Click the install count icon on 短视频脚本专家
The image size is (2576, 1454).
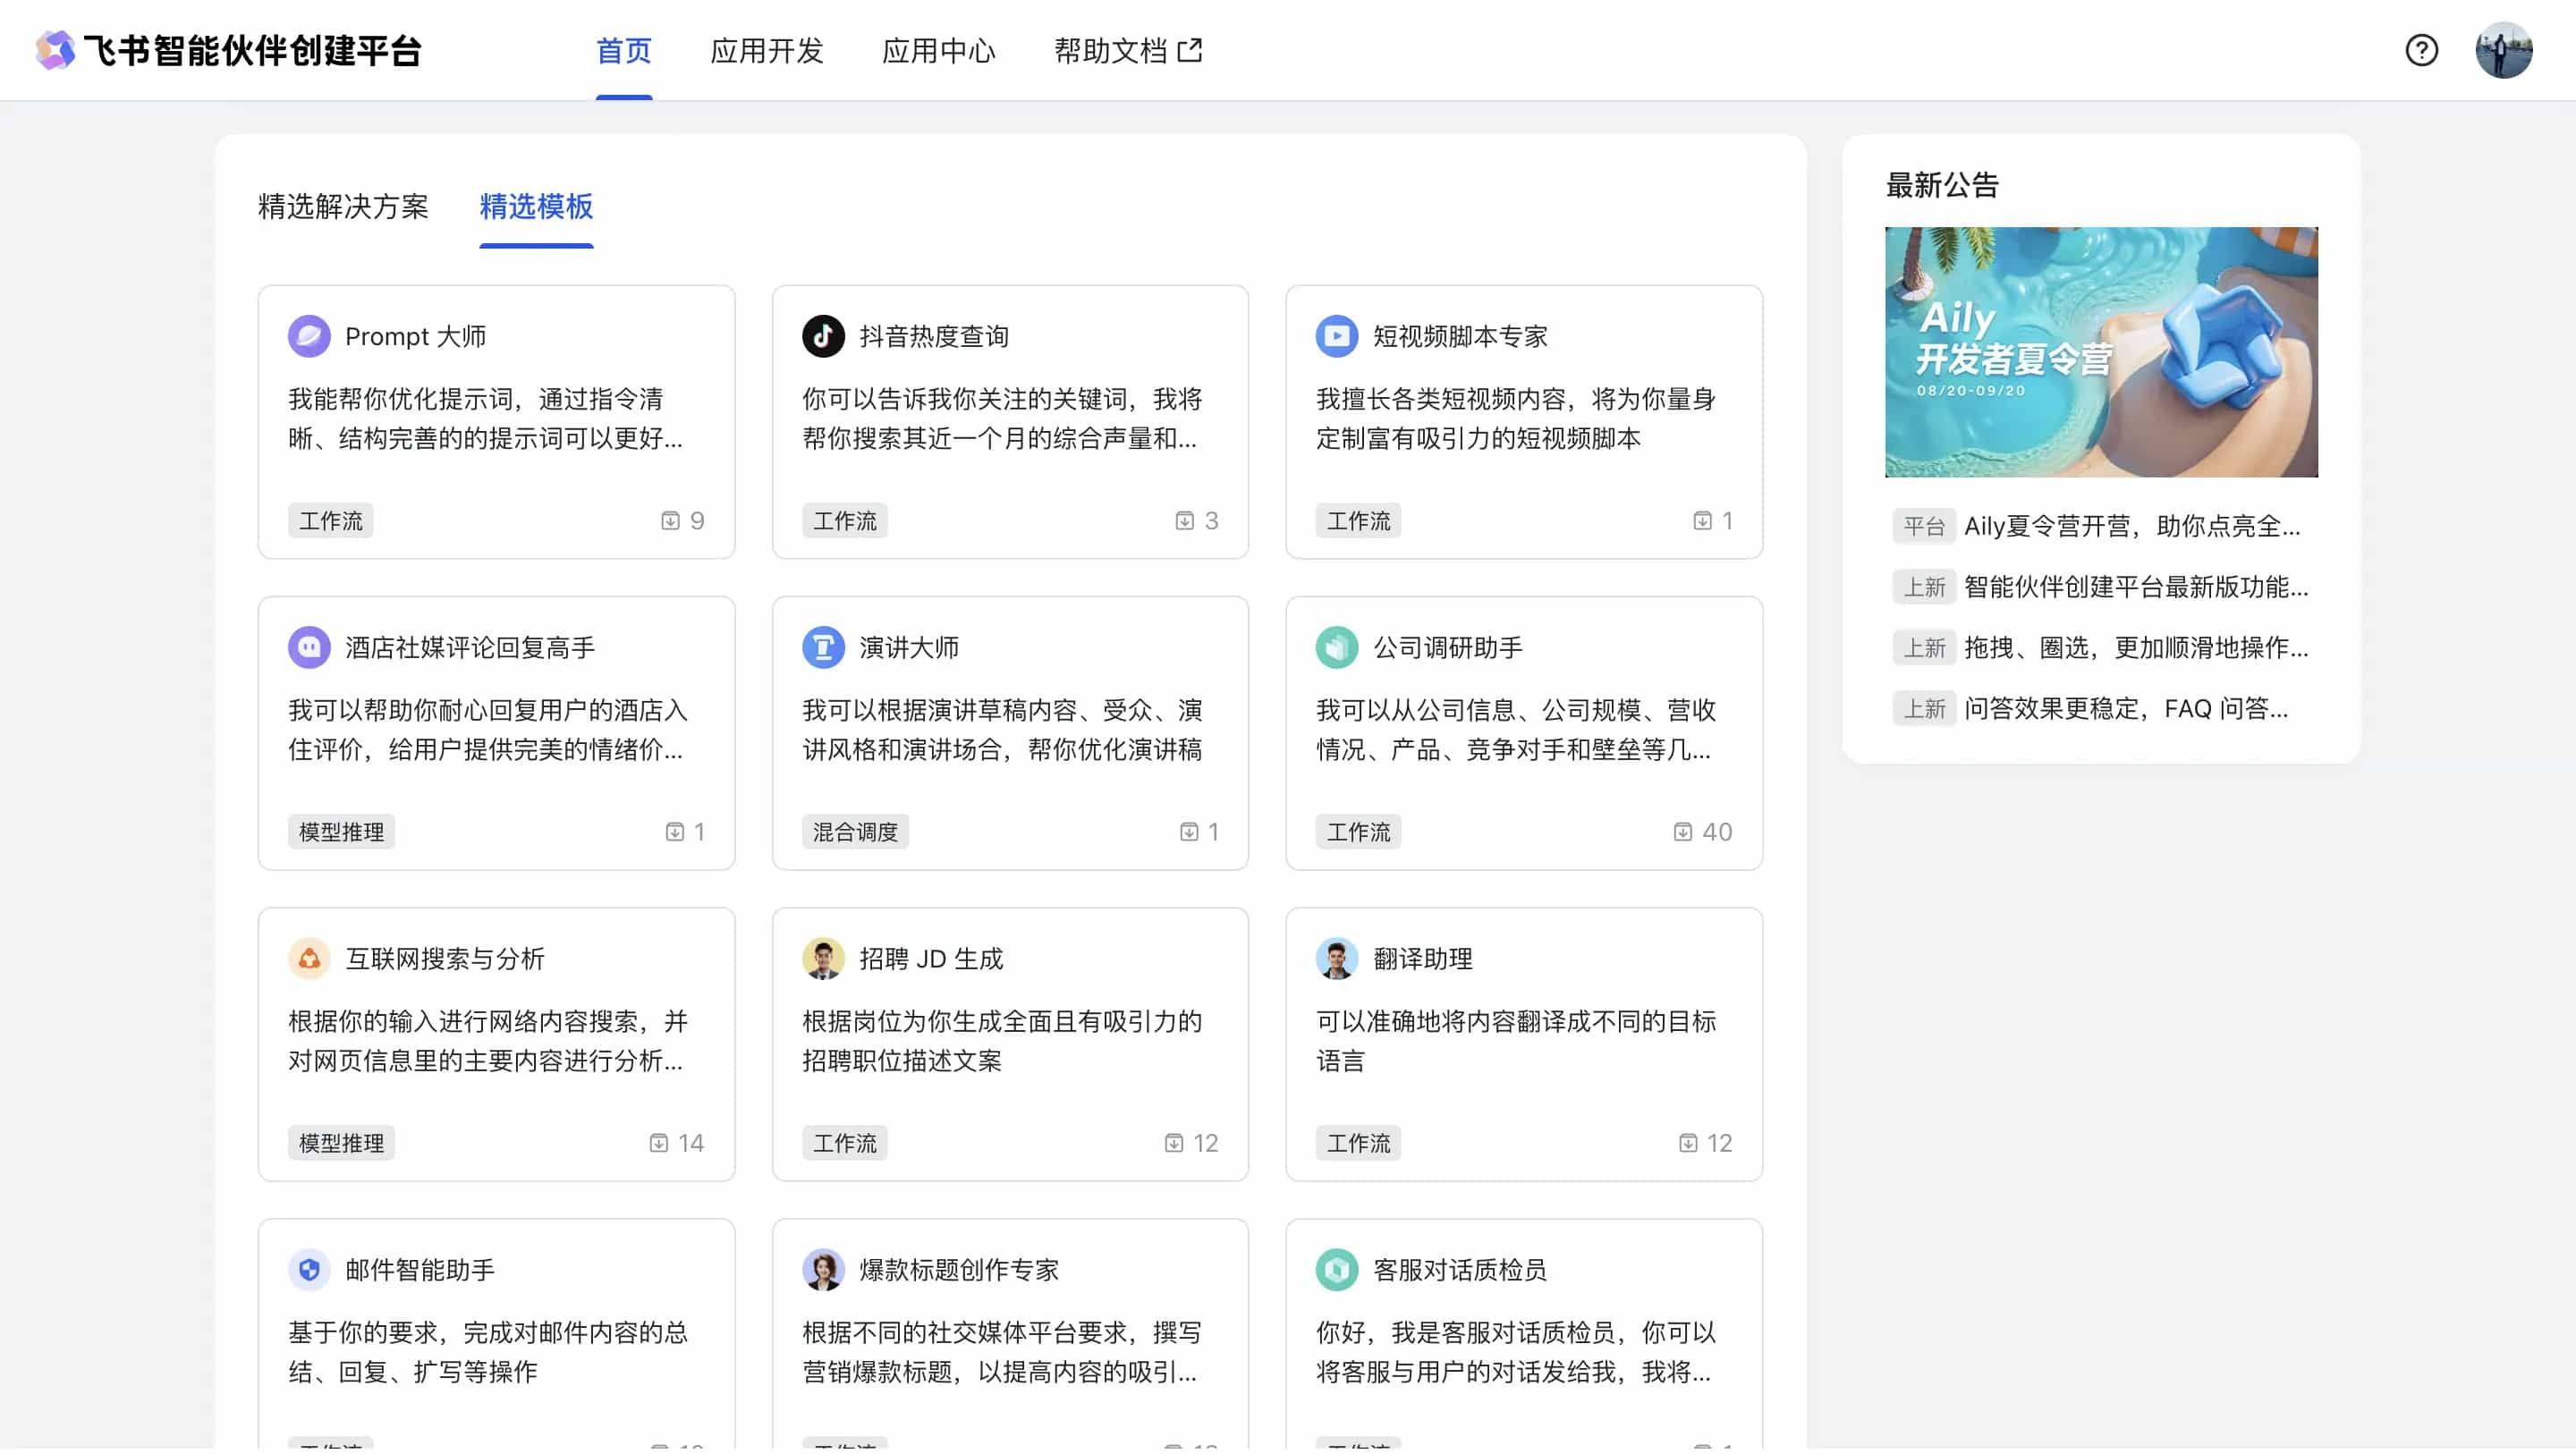click(x=1702, y=521)
